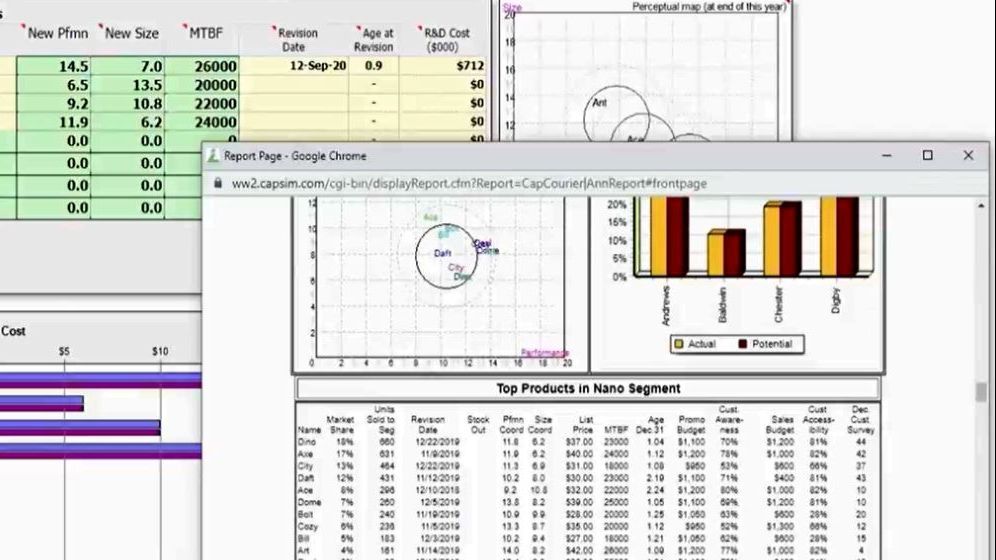Click the $37.00 list price value

click(579, 442)
